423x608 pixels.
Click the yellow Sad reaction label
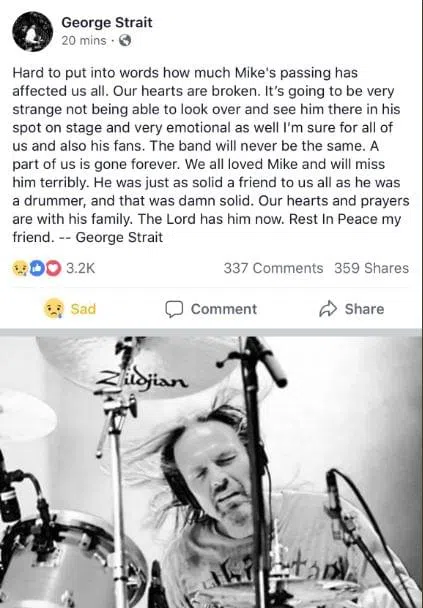[83, 309]
